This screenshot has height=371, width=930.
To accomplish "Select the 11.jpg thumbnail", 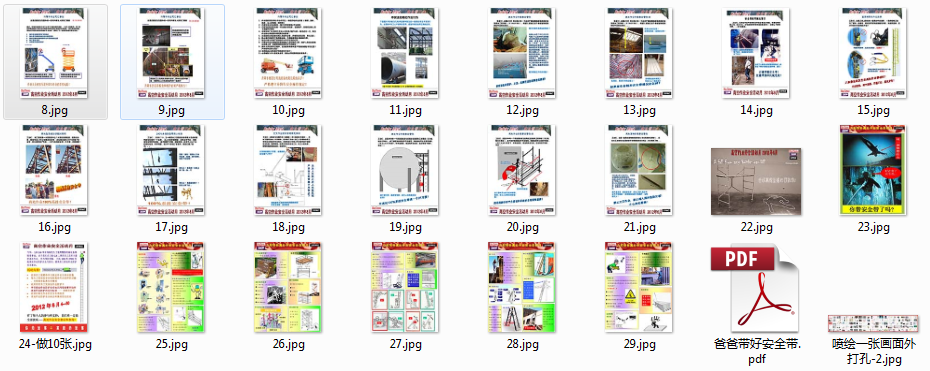I will click(x=406, y=53).
